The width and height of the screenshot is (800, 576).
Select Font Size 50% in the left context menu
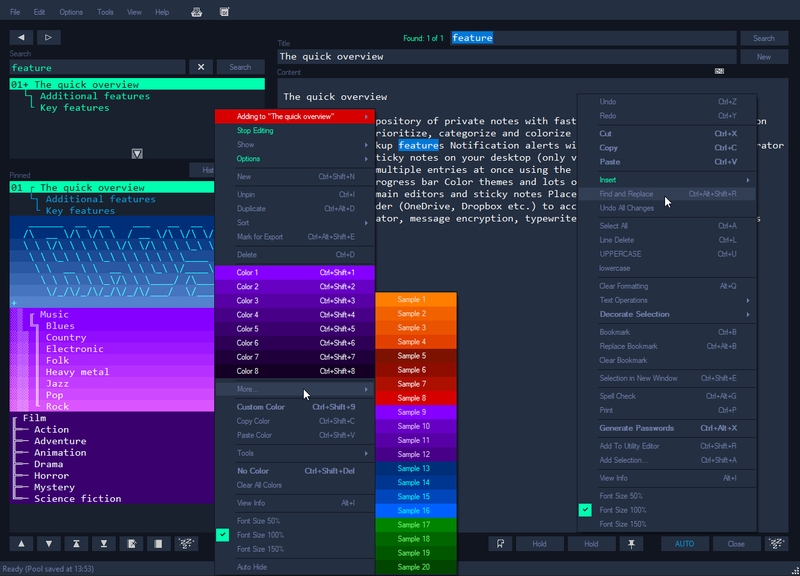[x=295, y=521]
